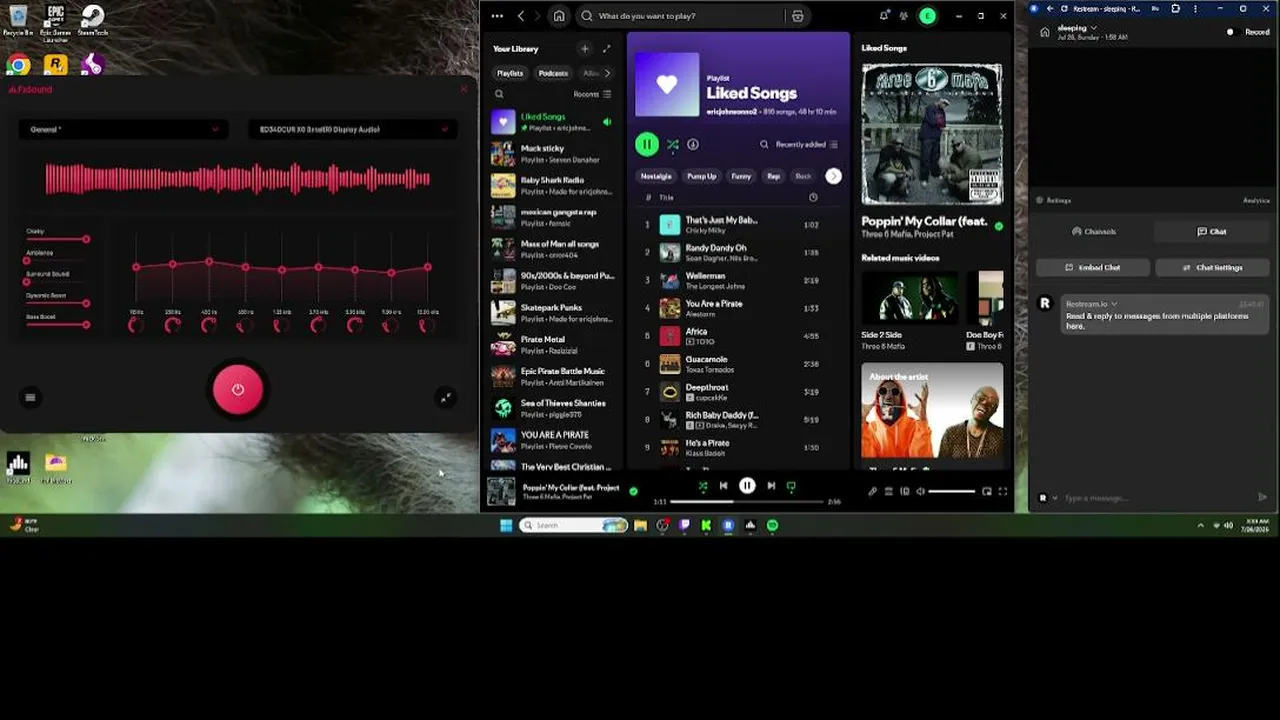Filter library by Podcasts chip

(x=553, y=73)
